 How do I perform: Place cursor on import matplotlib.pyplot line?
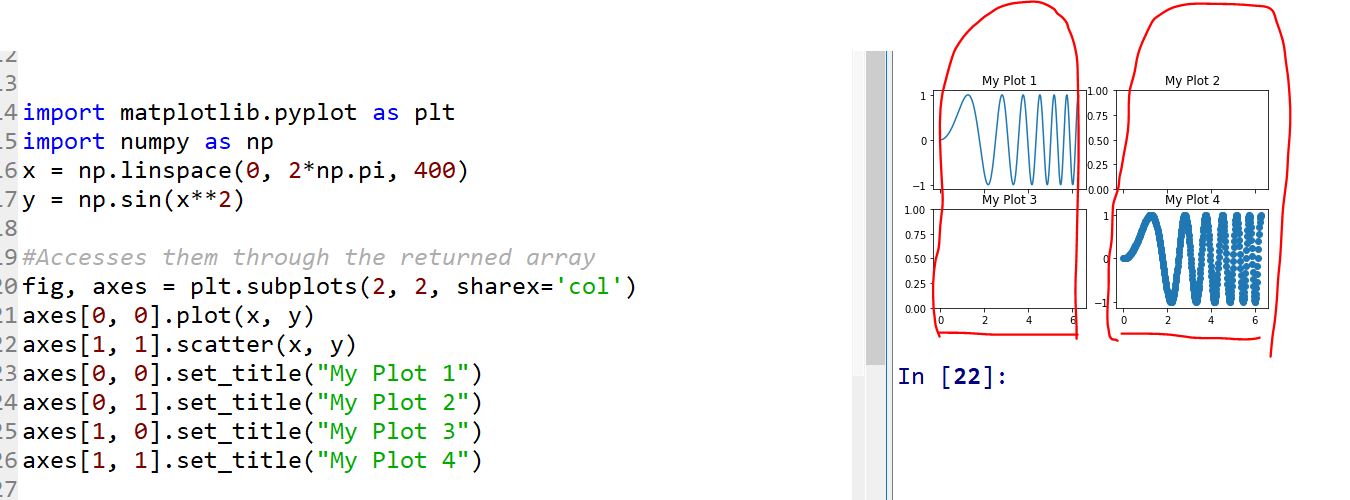238,112
